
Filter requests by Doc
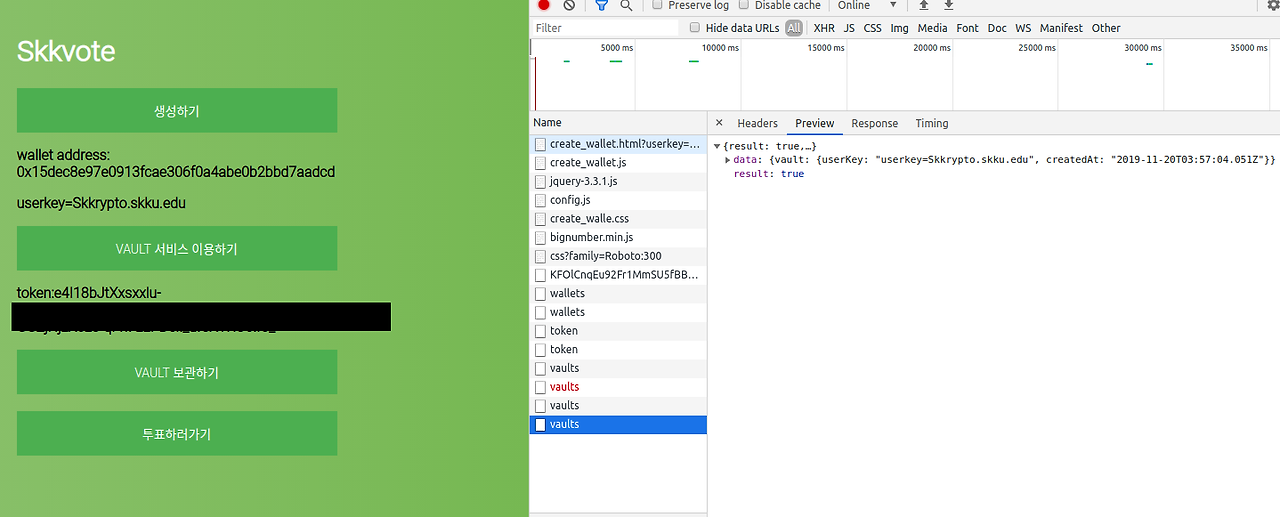[997, 28]
